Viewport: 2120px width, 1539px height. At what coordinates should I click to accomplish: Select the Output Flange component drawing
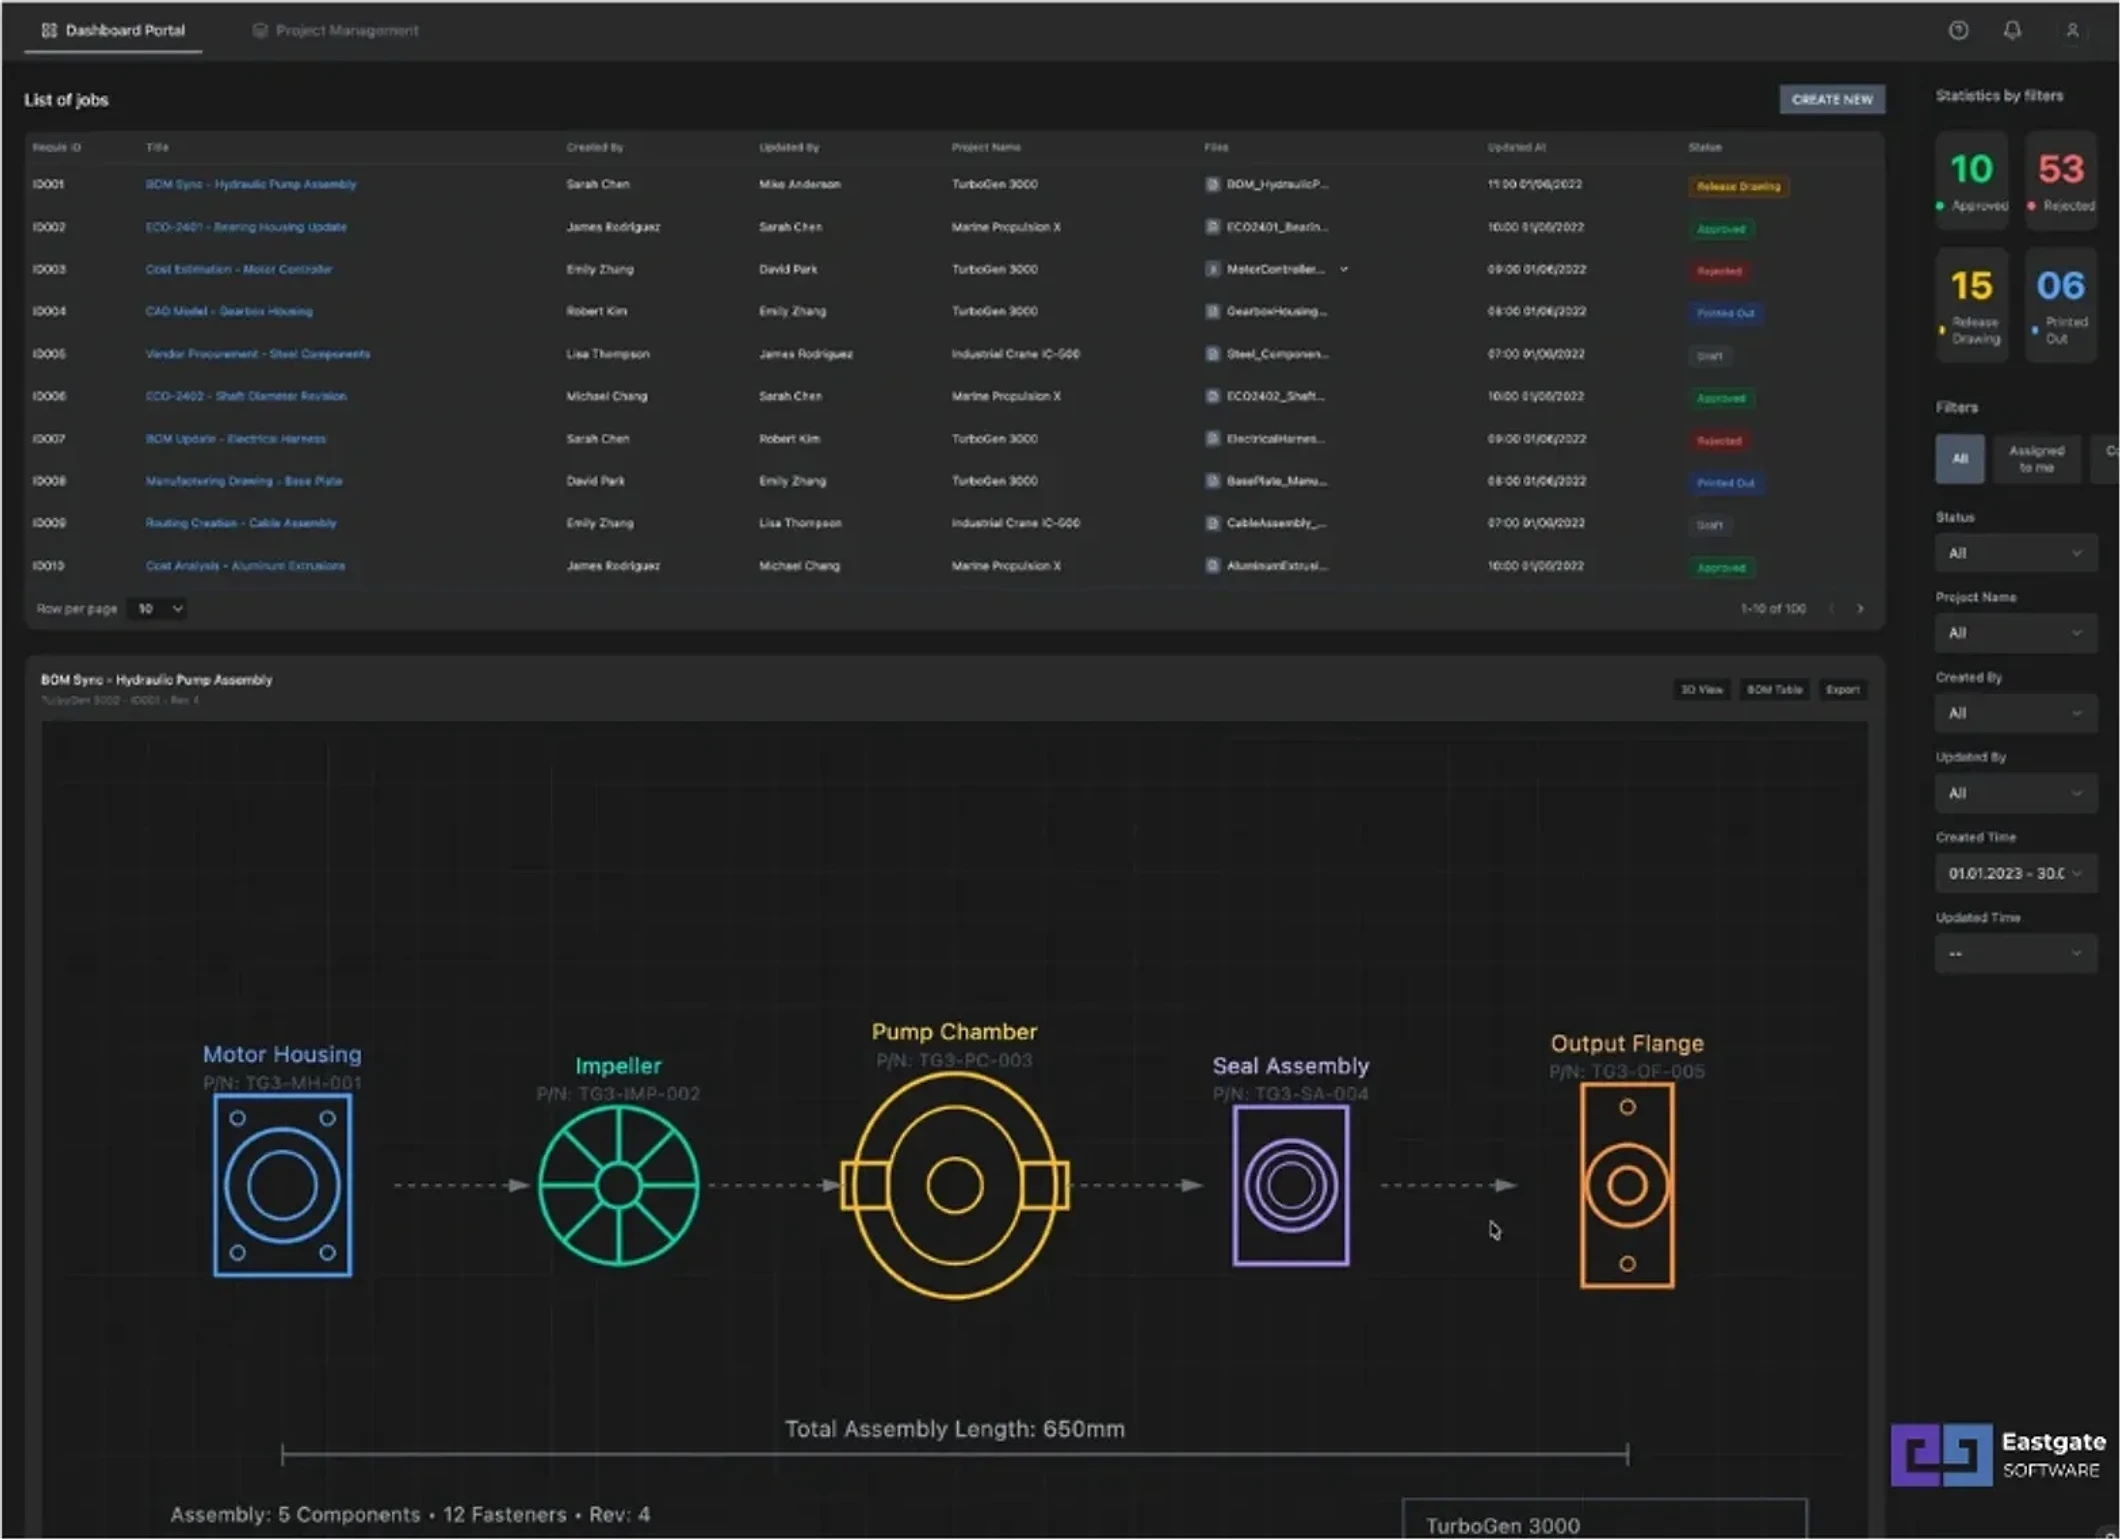click(1627, 1185)
